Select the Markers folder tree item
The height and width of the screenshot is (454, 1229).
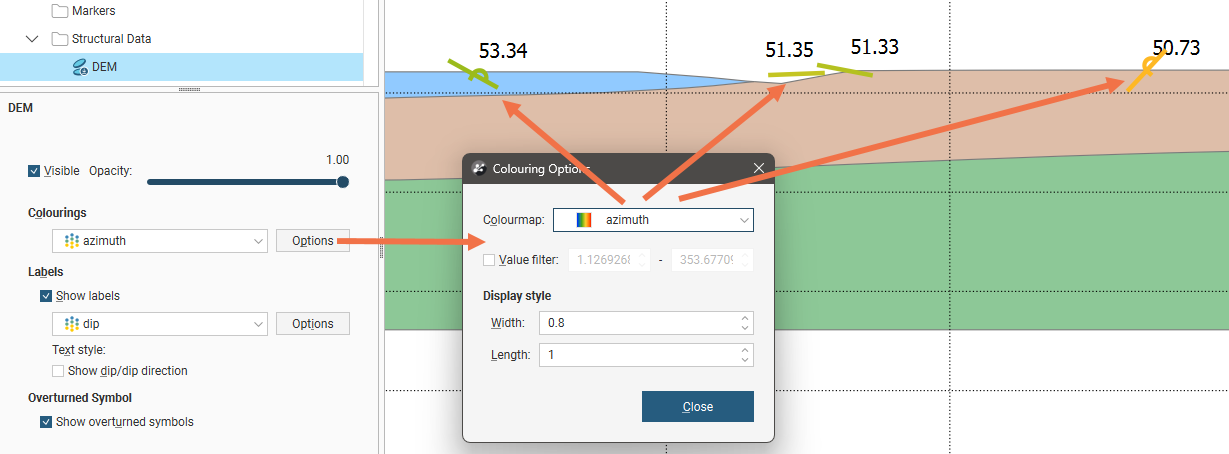pos(93,11)
